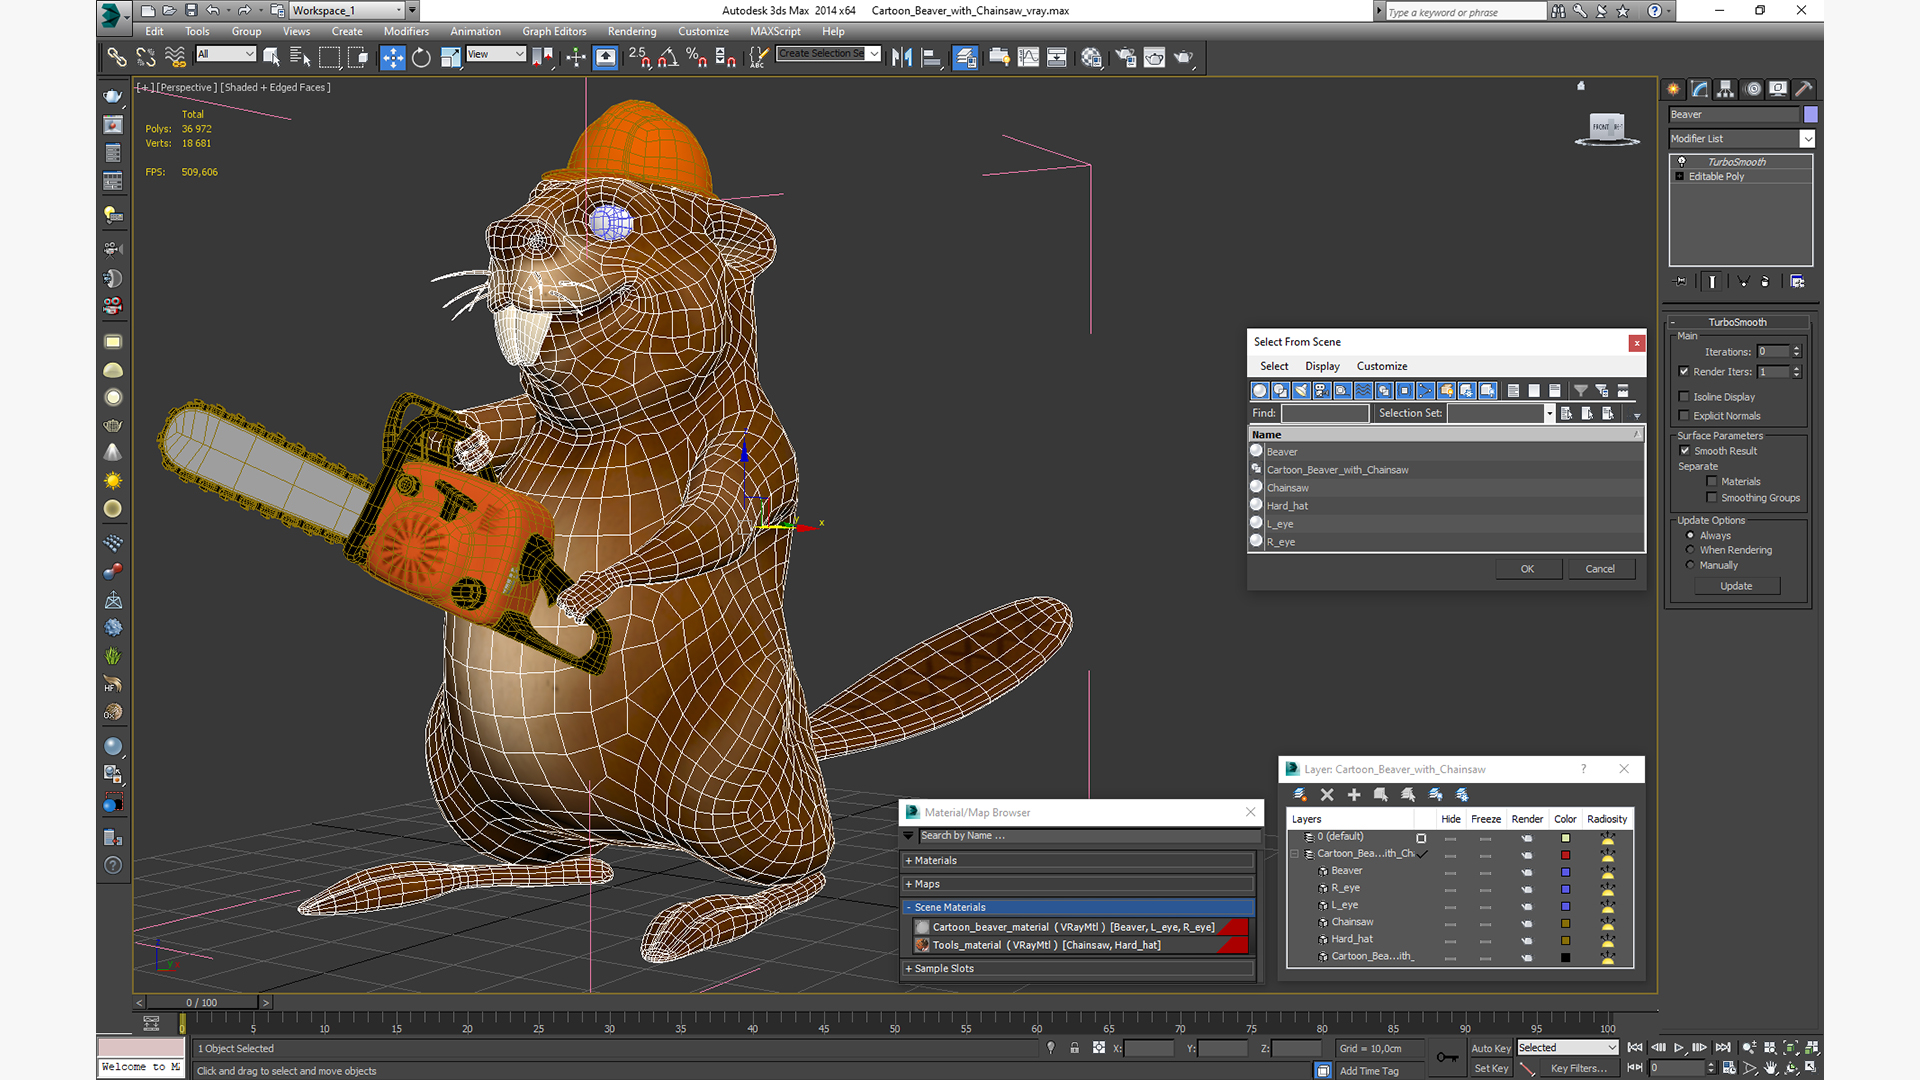Click the Beaver object color swatch near name
Screen dimensions: 1920x1080
1811,114
